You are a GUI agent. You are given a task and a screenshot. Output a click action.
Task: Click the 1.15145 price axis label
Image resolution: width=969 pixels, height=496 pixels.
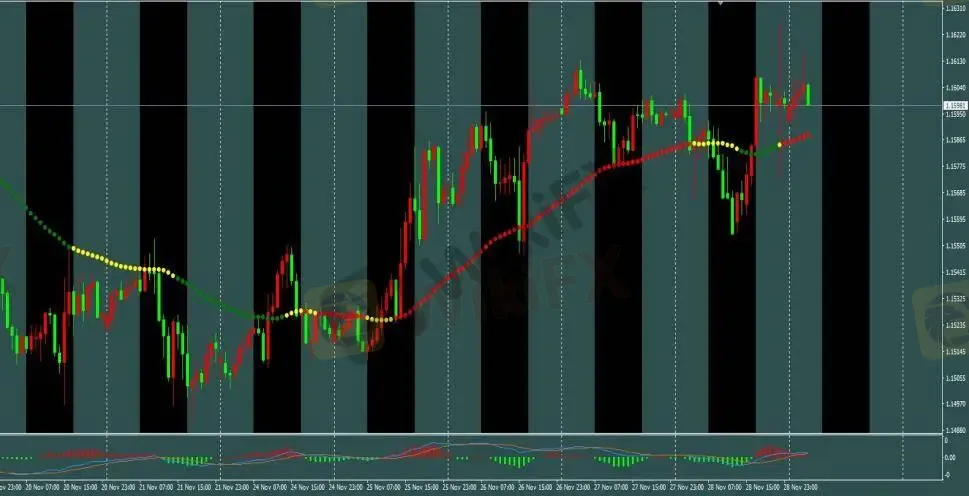click(x=955, y=351)
